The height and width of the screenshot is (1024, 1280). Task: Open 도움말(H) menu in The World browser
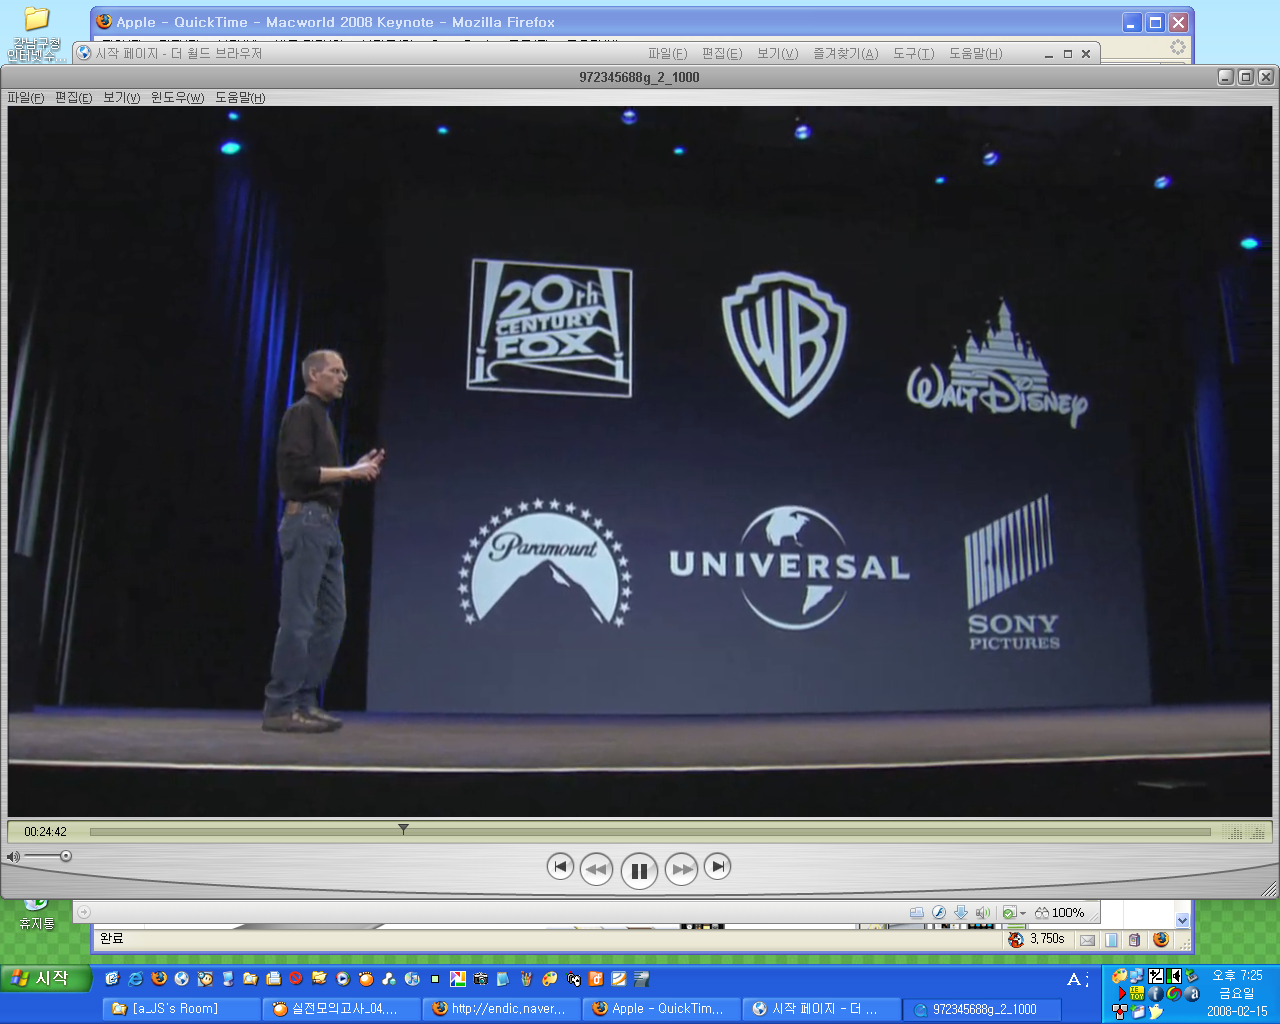click(x=975, y=54)
